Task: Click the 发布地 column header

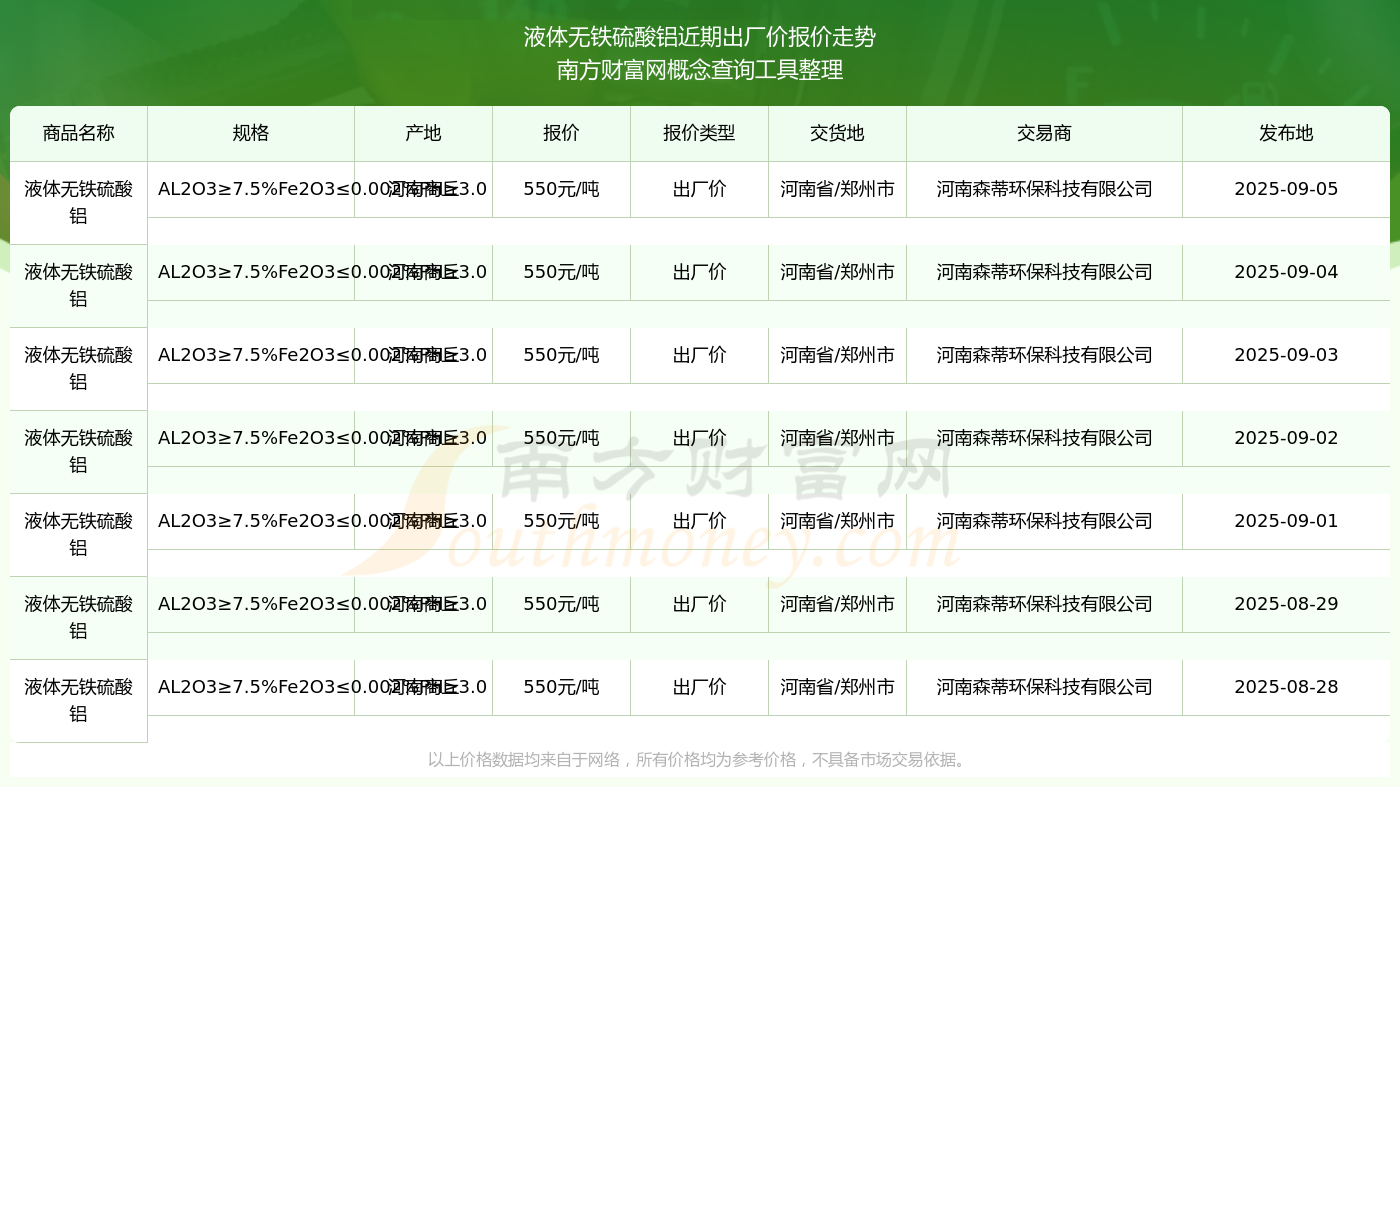Action: click(x=1286, y=133)
